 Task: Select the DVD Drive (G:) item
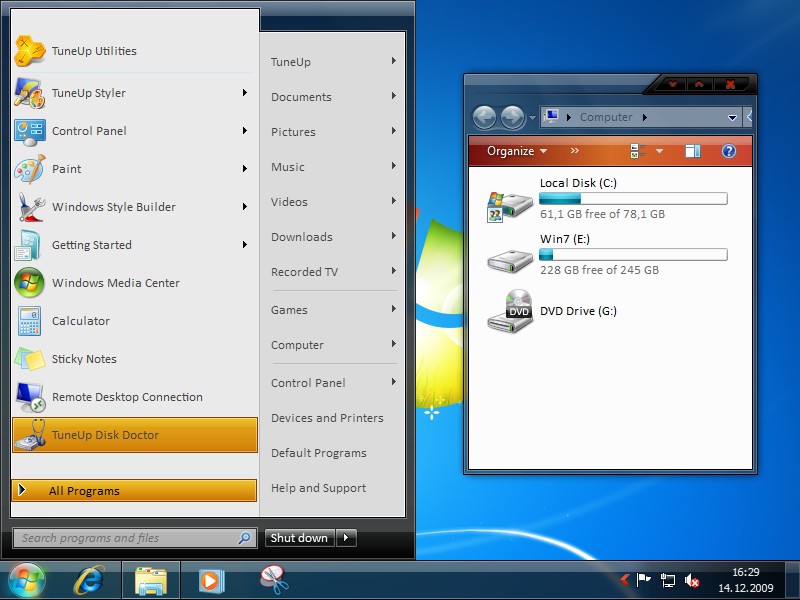[x=578, y=311]
